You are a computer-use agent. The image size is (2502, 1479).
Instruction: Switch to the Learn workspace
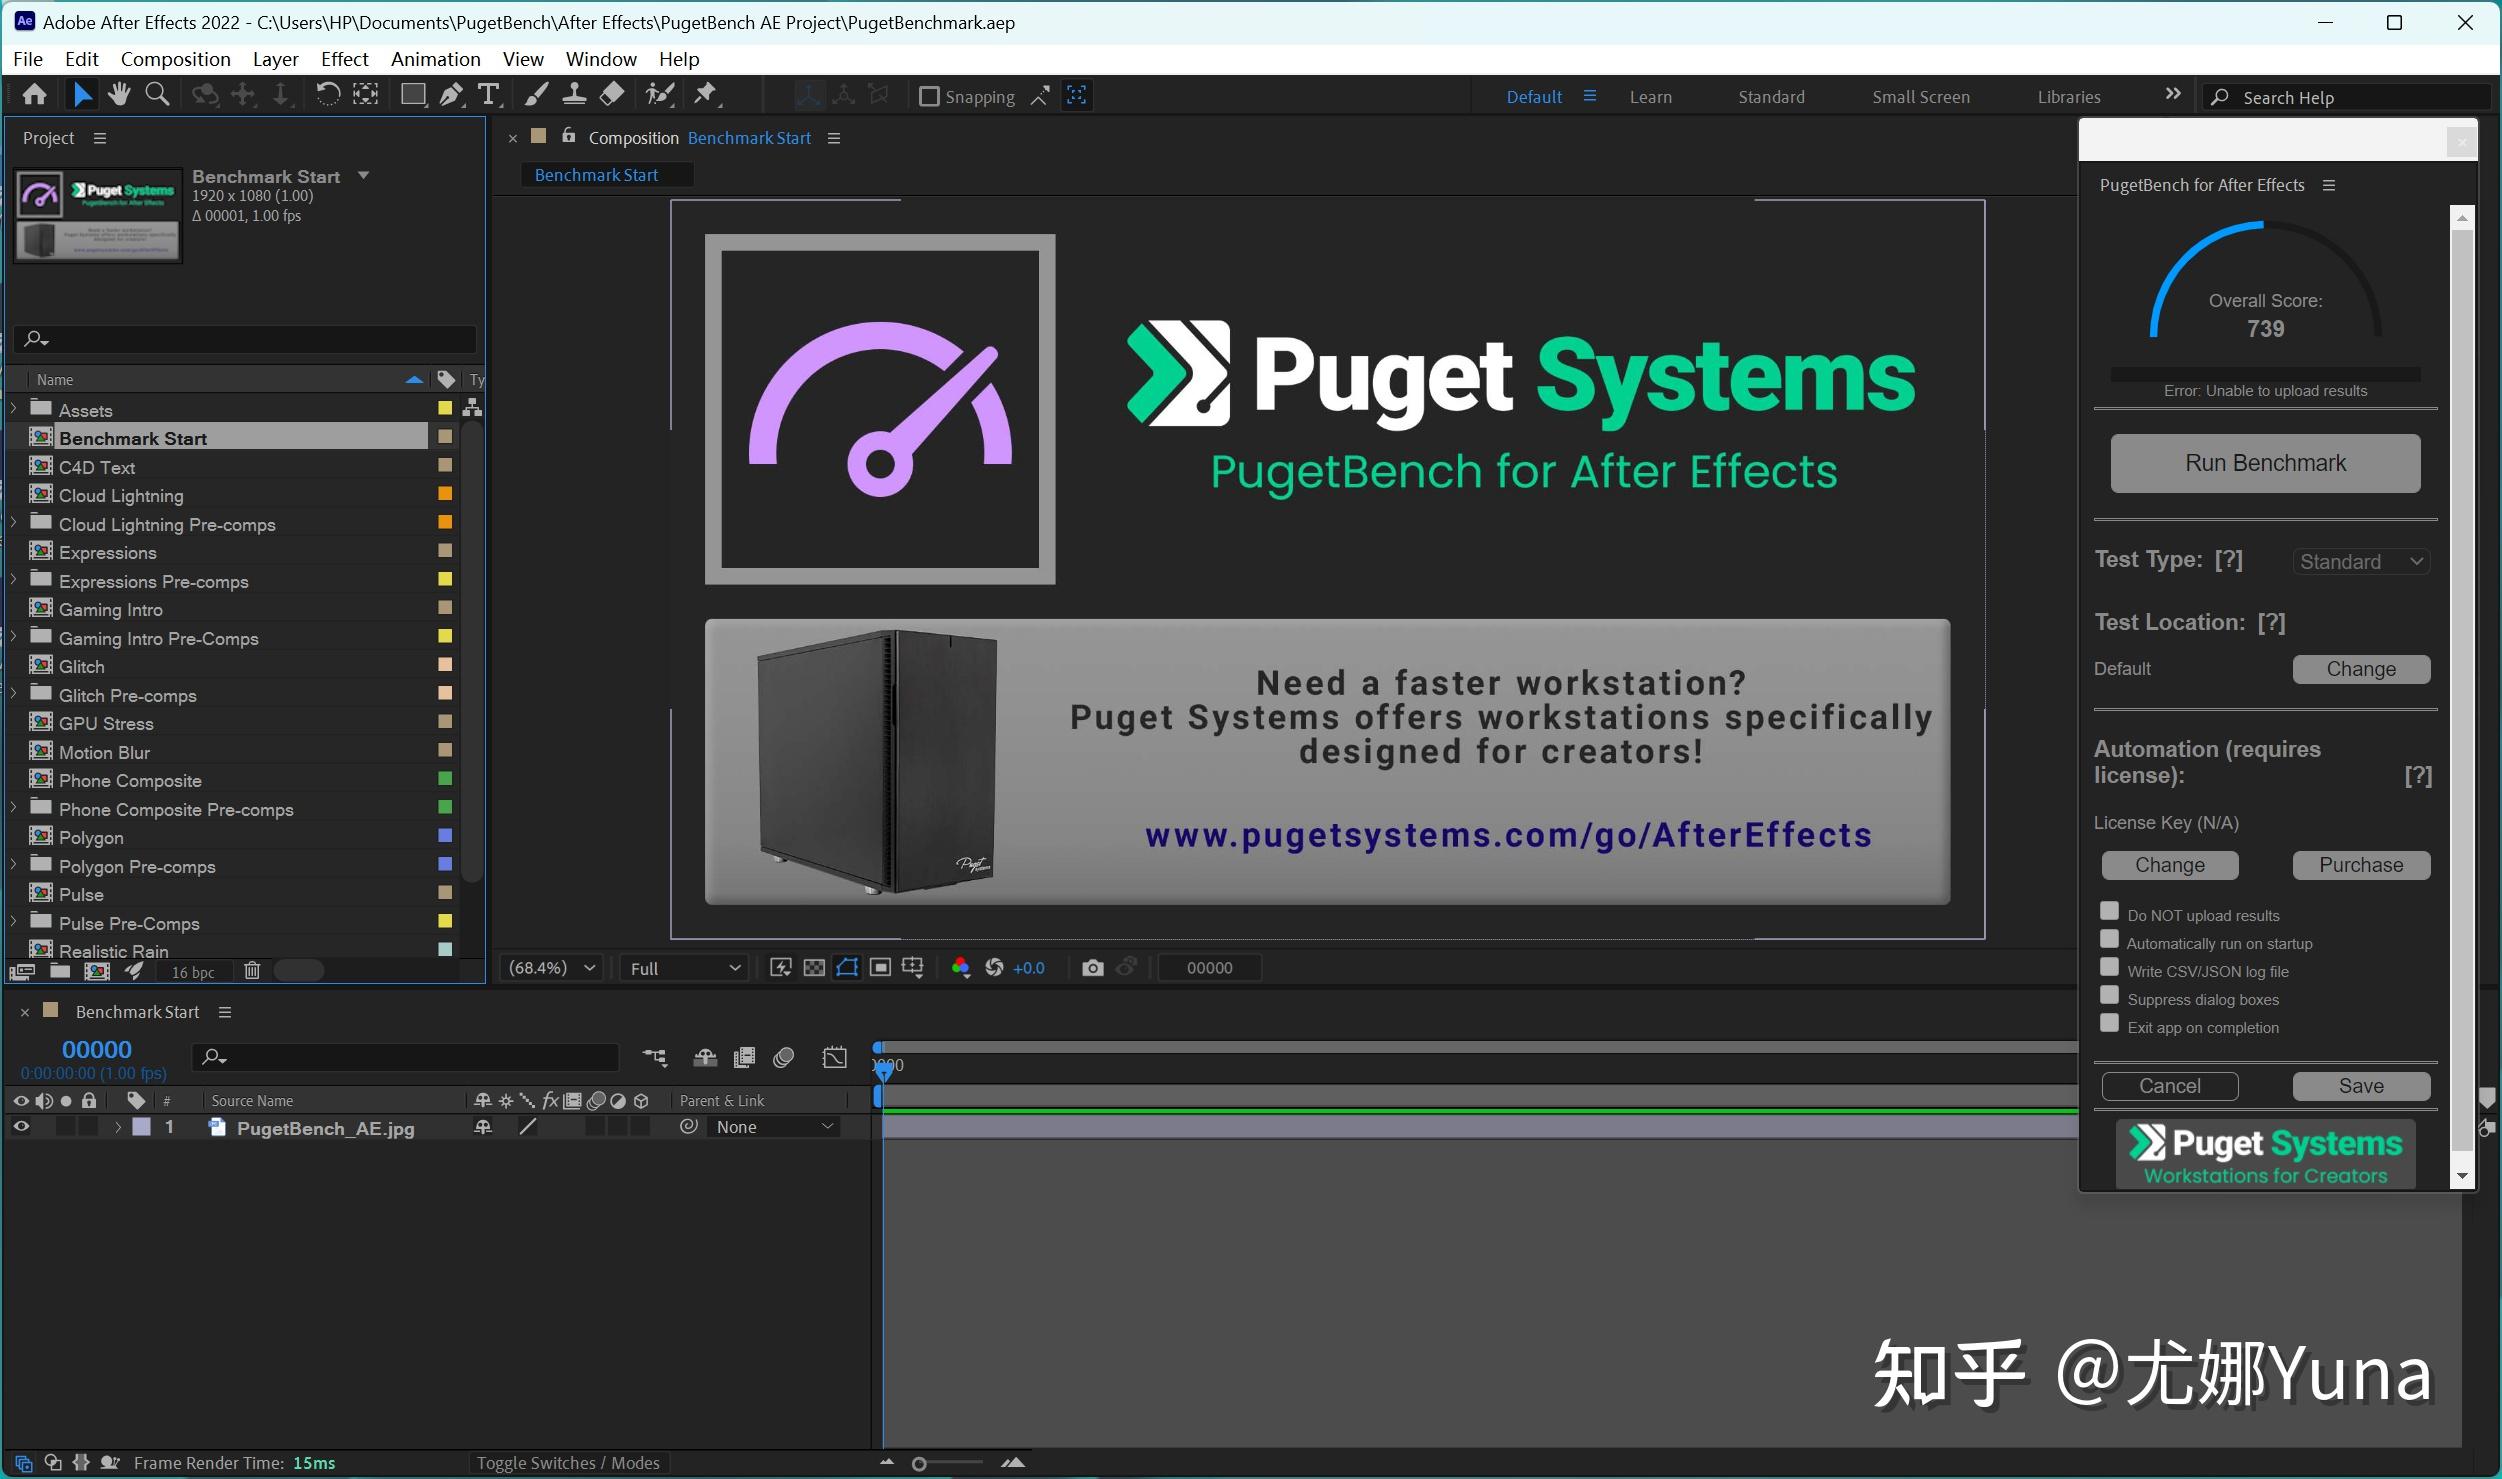tap(1650, 97)
